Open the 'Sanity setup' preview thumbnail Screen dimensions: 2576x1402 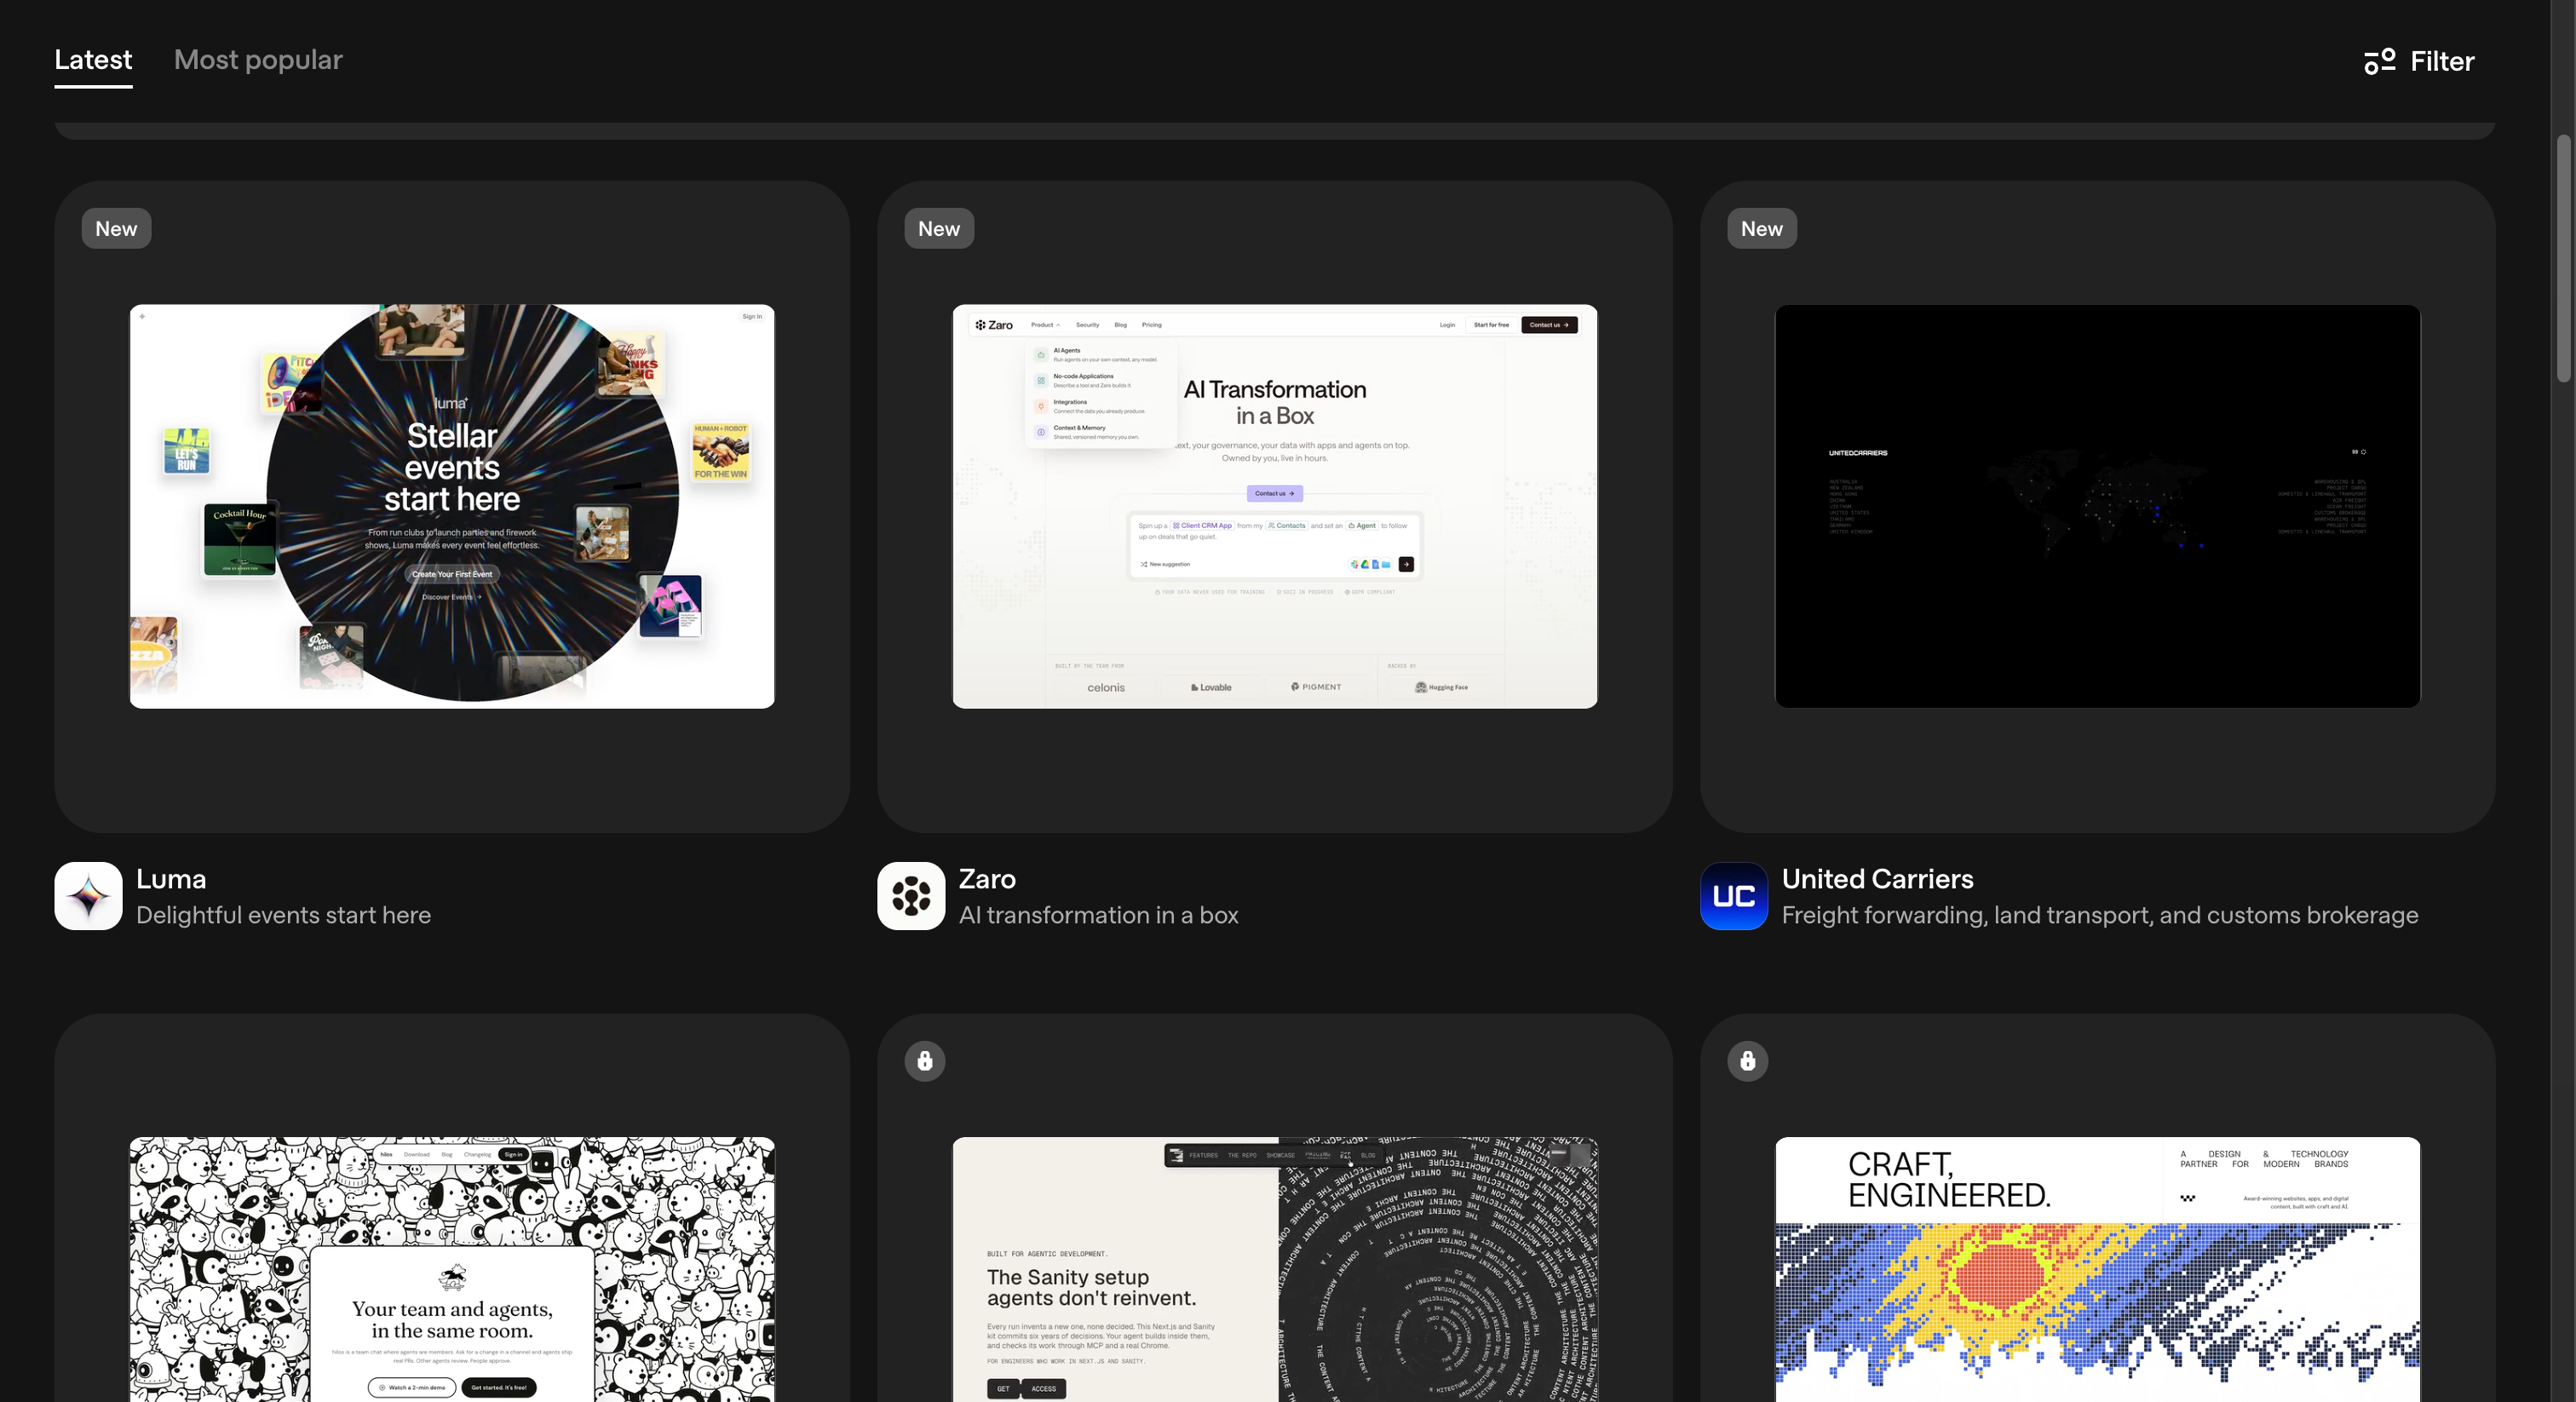click(1275, 1269)
